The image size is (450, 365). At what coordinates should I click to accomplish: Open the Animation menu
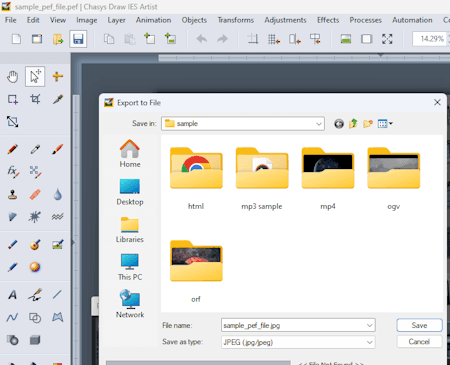tap(153, 20)
